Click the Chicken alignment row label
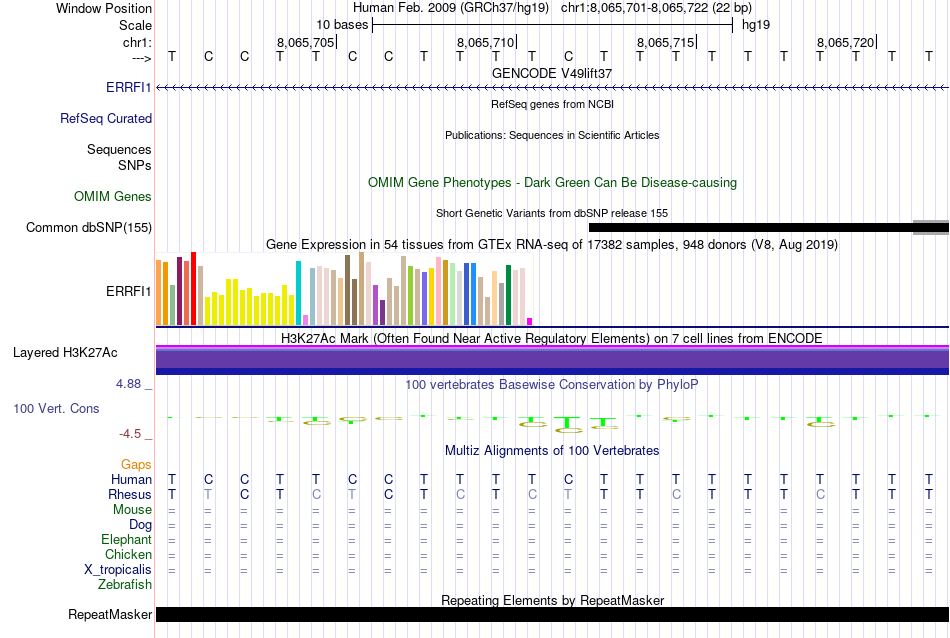Screen dimensions: 950x638 point(128,555)
